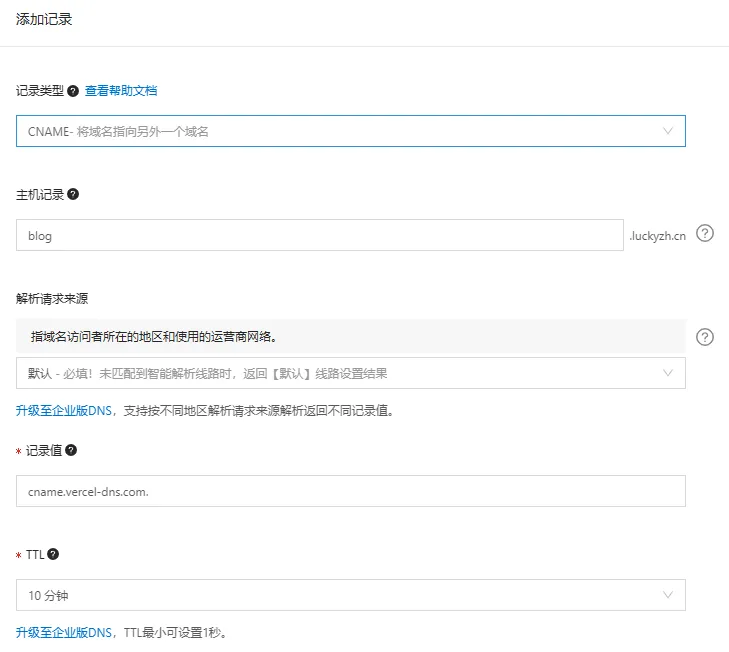Click the outlined question icon beside .luckyzh.cn
This screenshot has width=729, height=652.
(705, 233)
